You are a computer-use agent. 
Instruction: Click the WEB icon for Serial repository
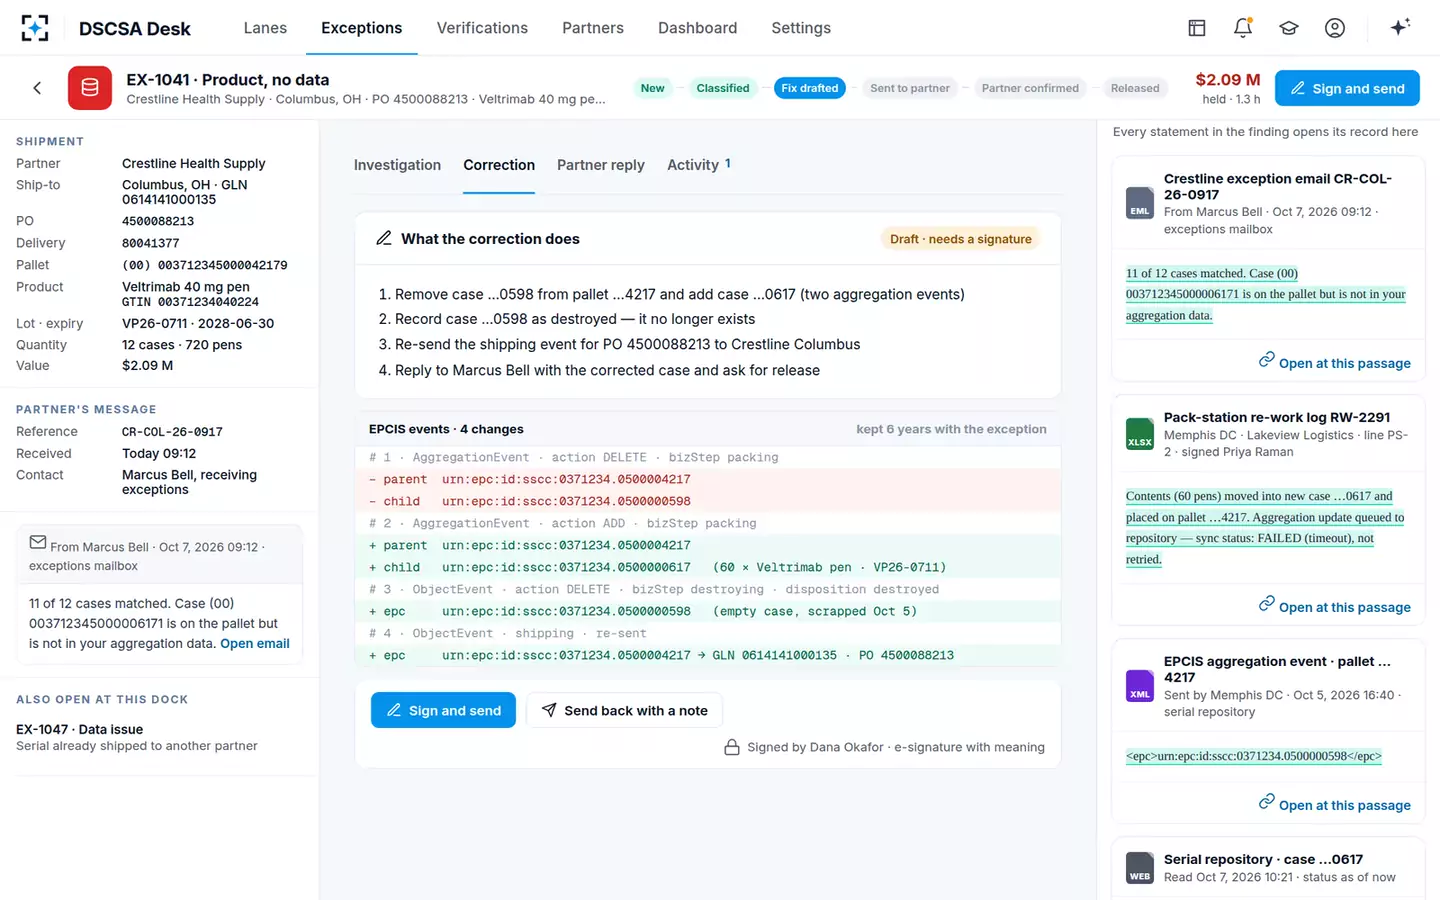click(1140, 868)
